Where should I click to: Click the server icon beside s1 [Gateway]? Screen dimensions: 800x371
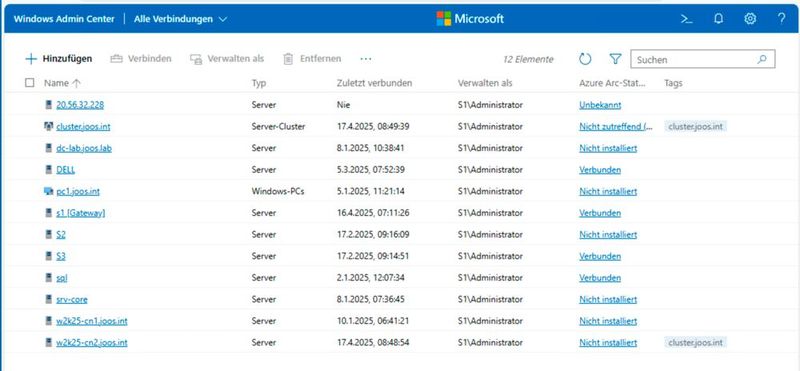point(48,213)
